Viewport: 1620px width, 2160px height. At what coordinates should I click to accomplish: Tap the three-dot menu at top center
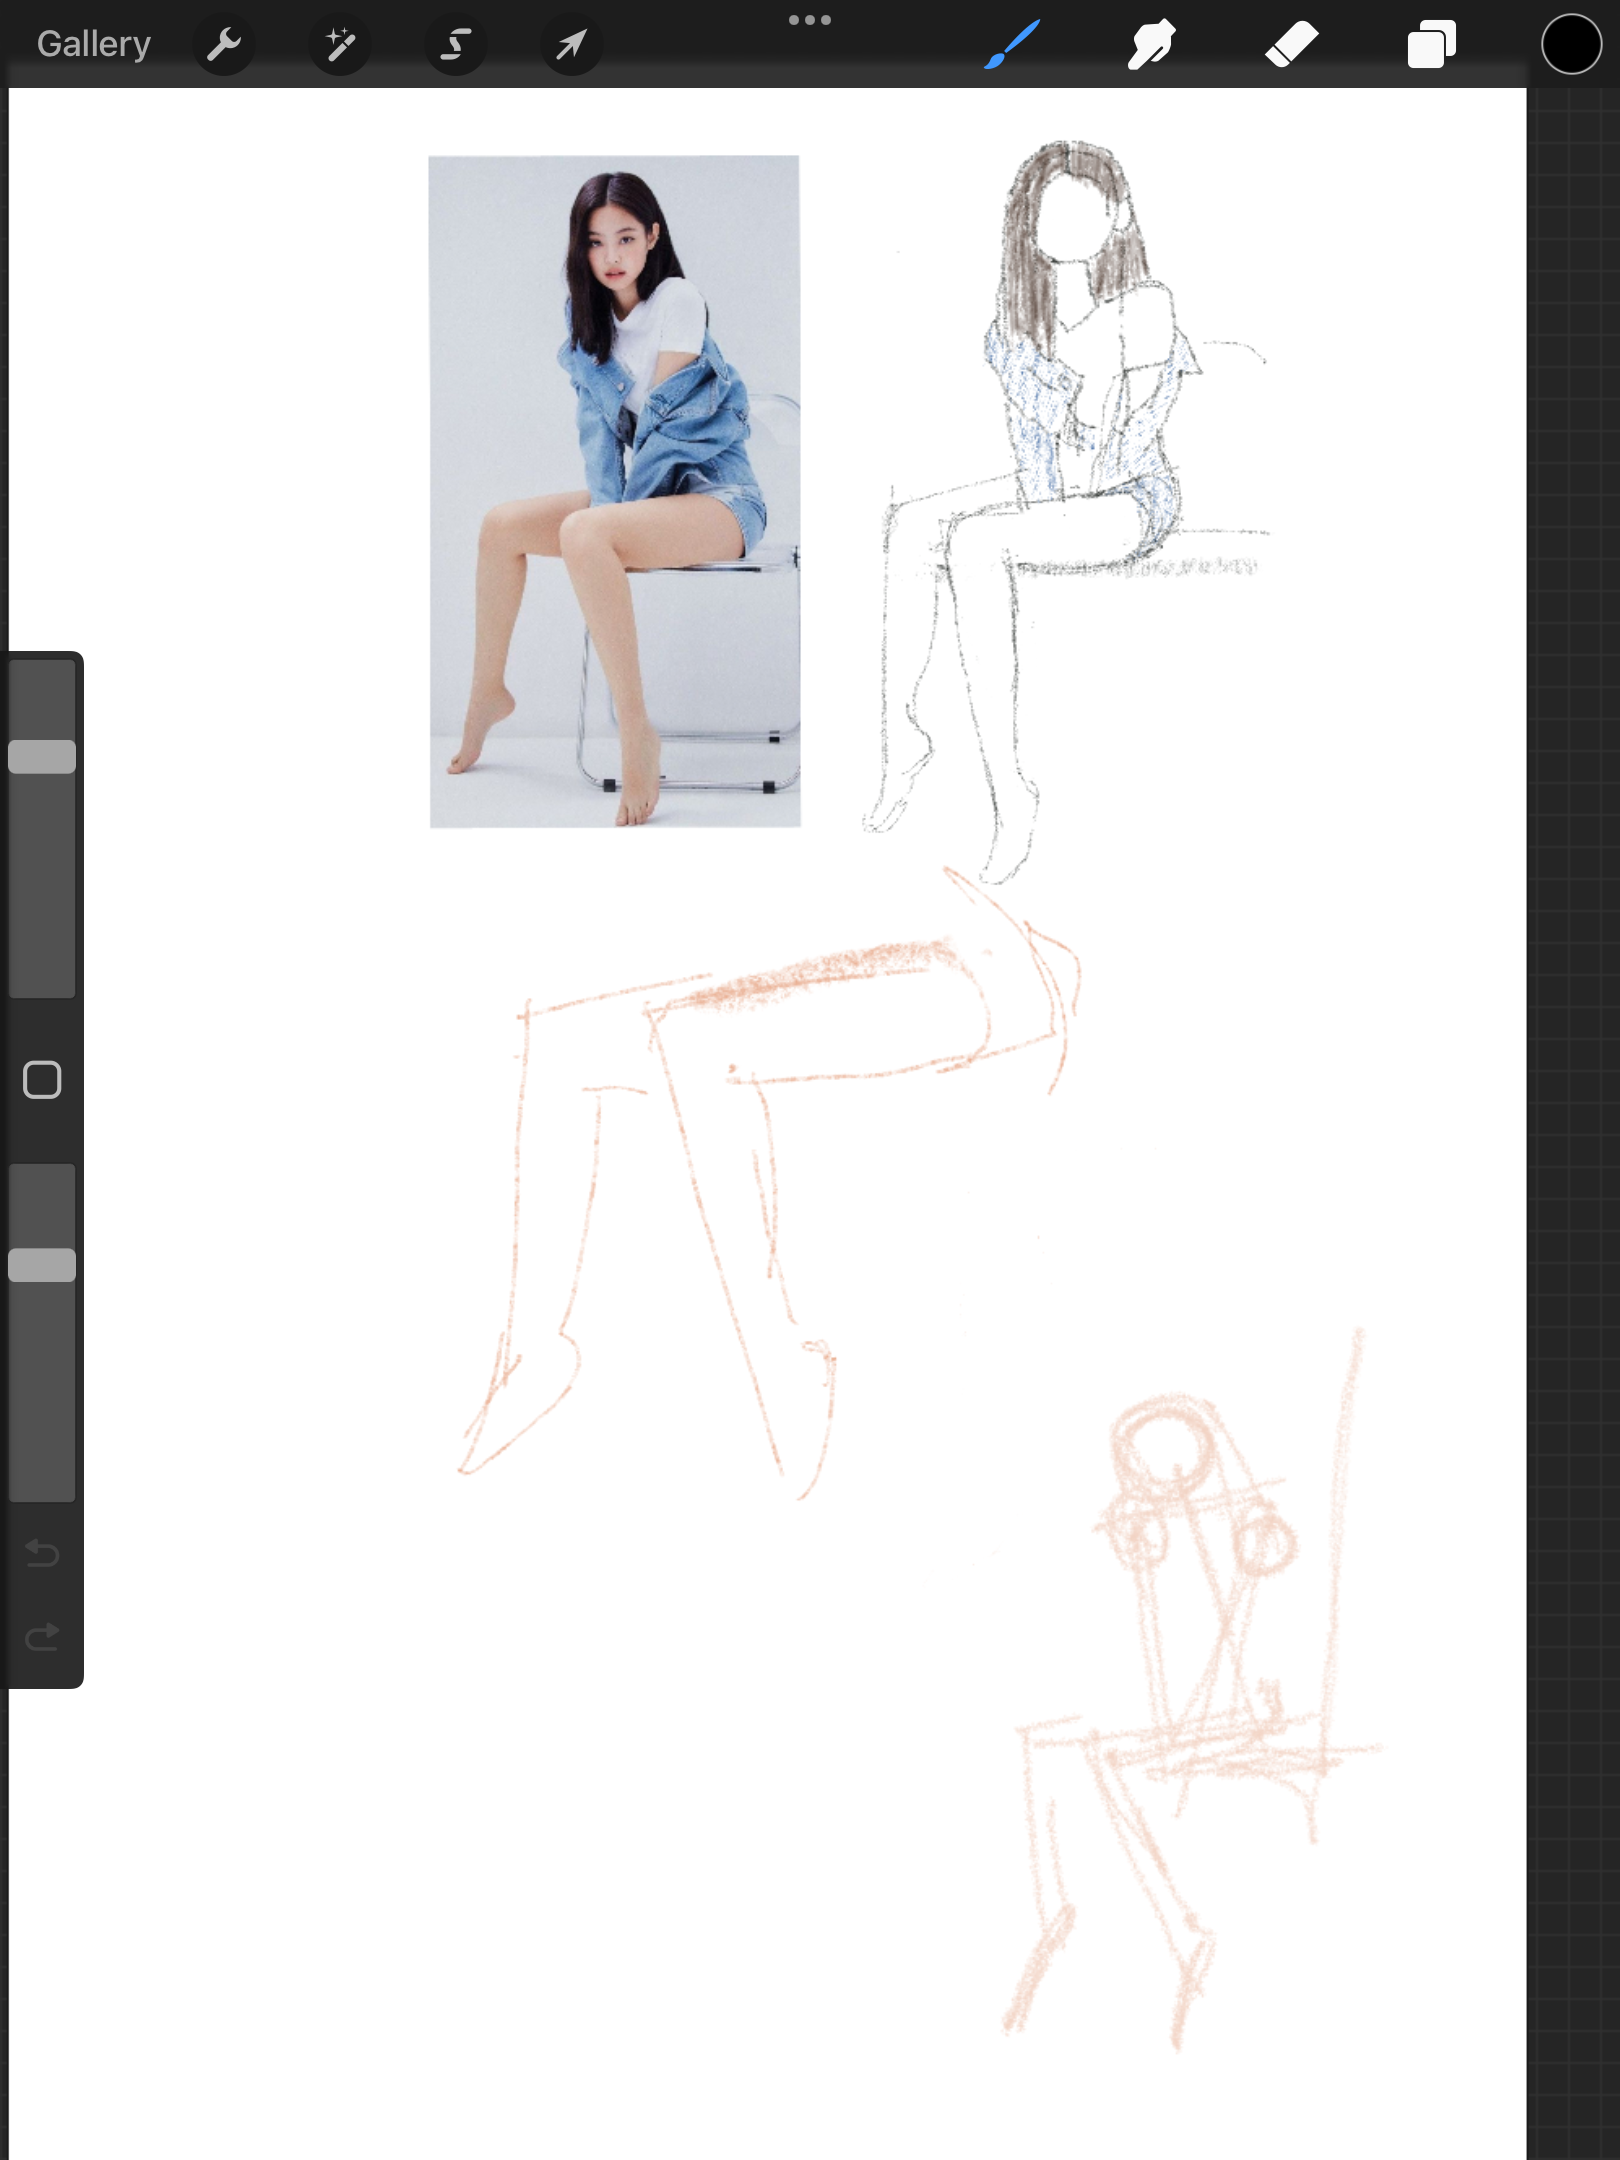tap(810, 20)
